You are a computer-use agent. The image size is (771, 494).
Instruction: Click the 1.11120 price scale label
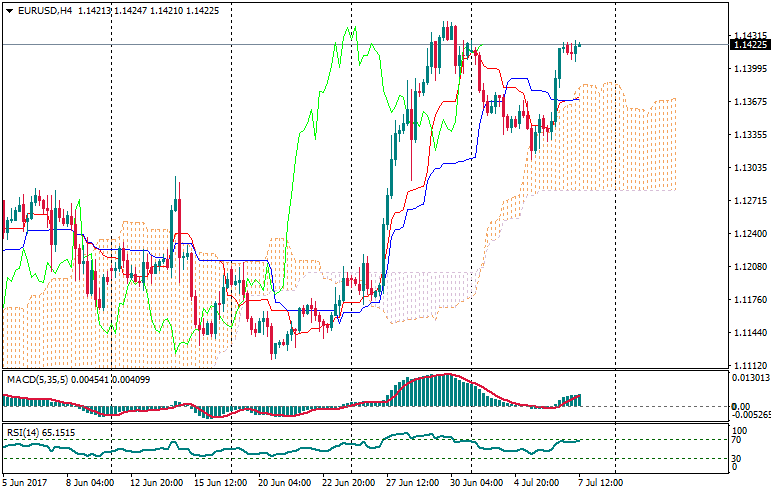coord(750,366)
